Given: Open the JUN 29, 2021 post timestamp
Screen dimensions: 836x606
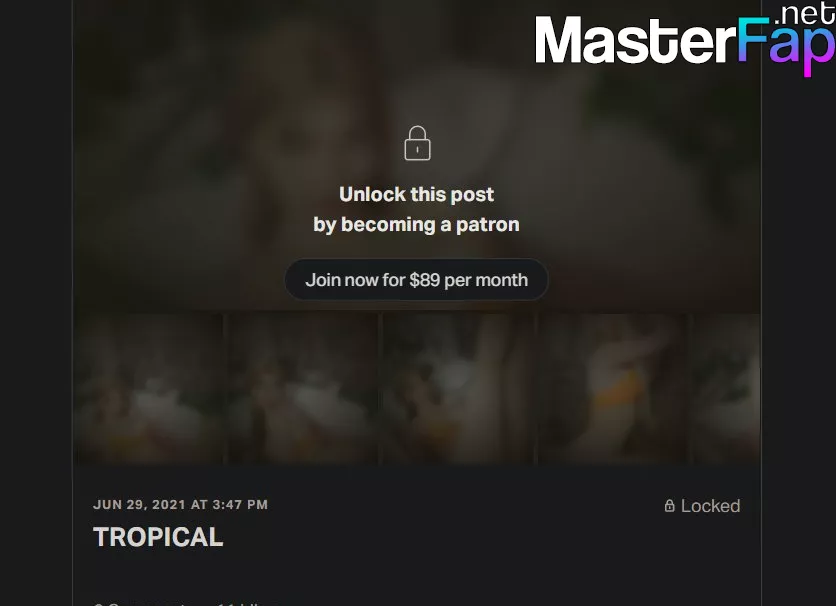Looking at the screenshot, I should coord(180,505).
